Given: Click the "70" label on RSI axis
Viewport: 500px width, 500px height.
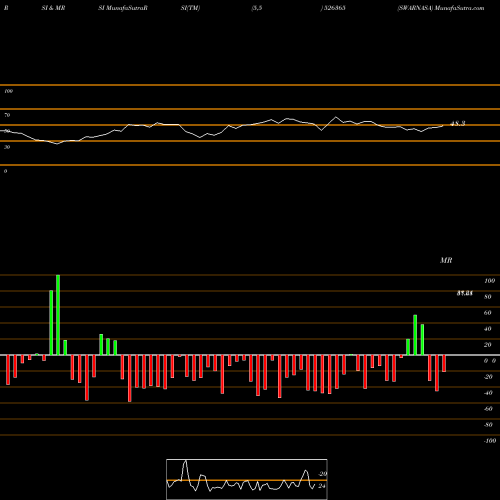Looking at the screenshot, I should pos(7,115).
